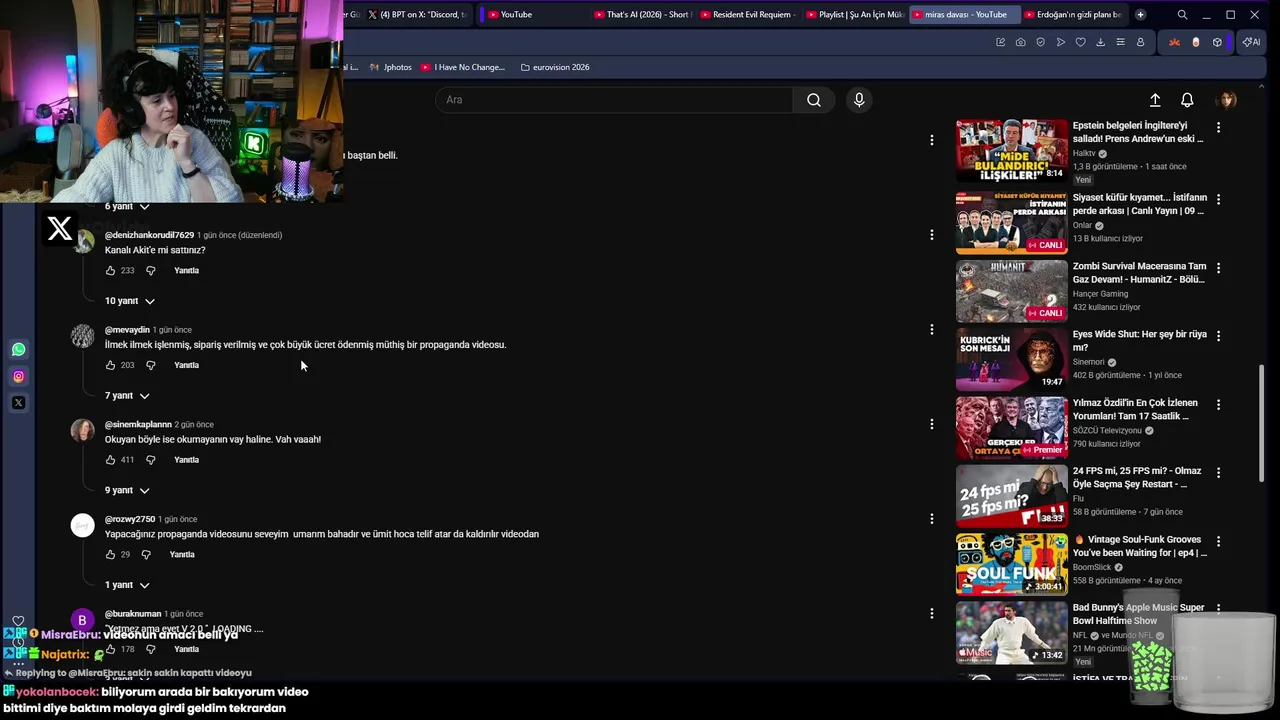Click the upload arrow icon
The height and width of the screenshot is (720, 1280).
click(1155, 100)
